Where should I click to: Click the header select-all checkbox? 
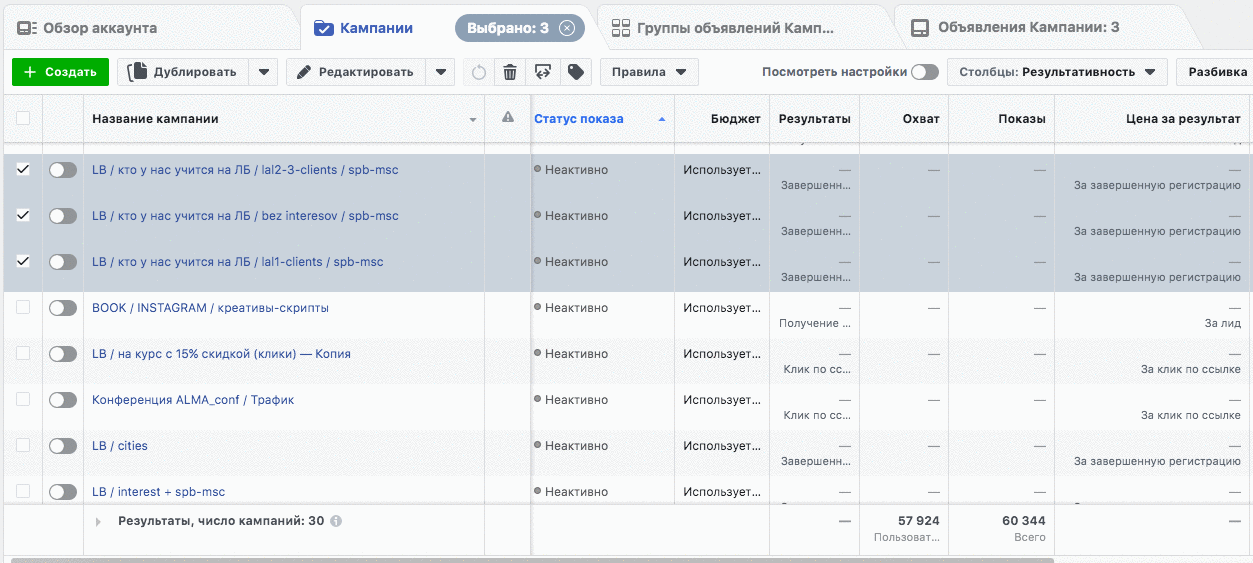[23, 118]
